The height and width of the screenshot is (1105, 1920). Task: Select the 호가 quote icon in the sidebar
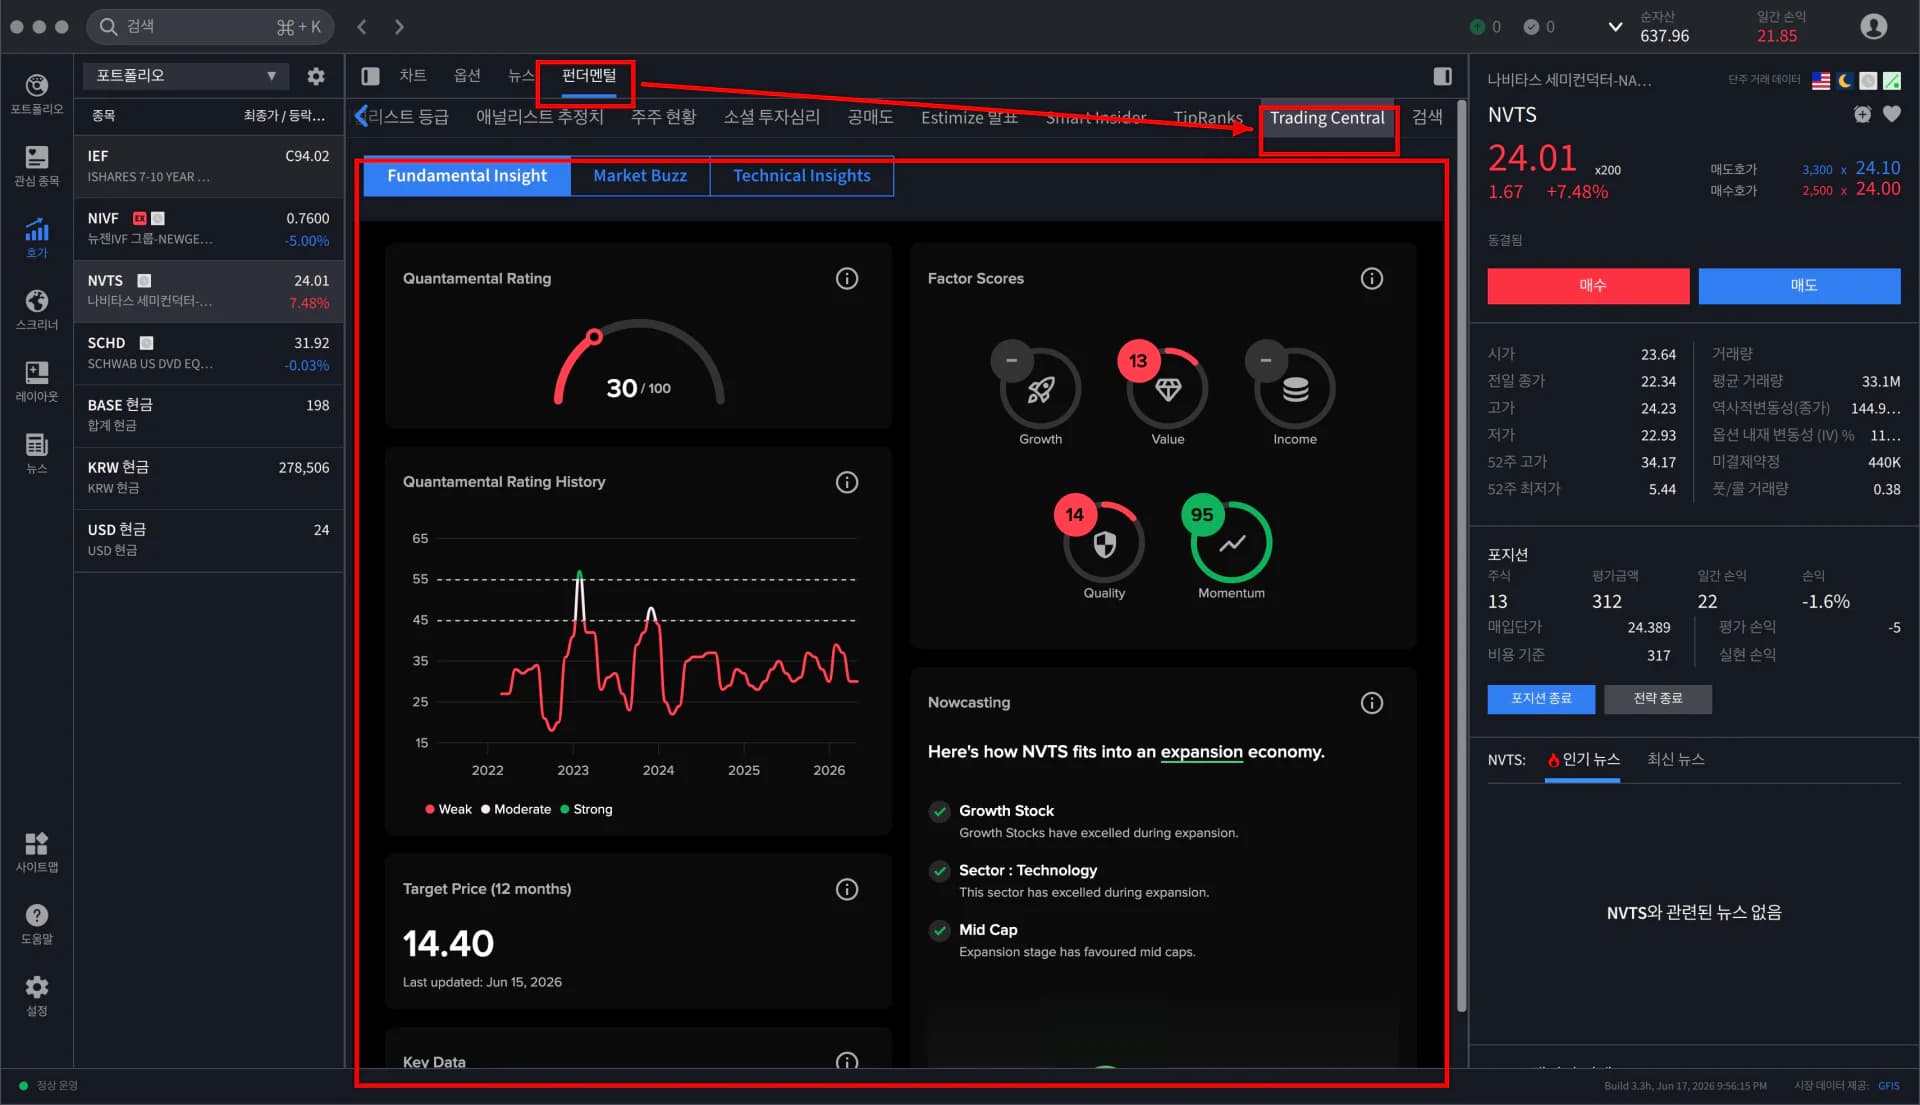(x=37, y=238)
